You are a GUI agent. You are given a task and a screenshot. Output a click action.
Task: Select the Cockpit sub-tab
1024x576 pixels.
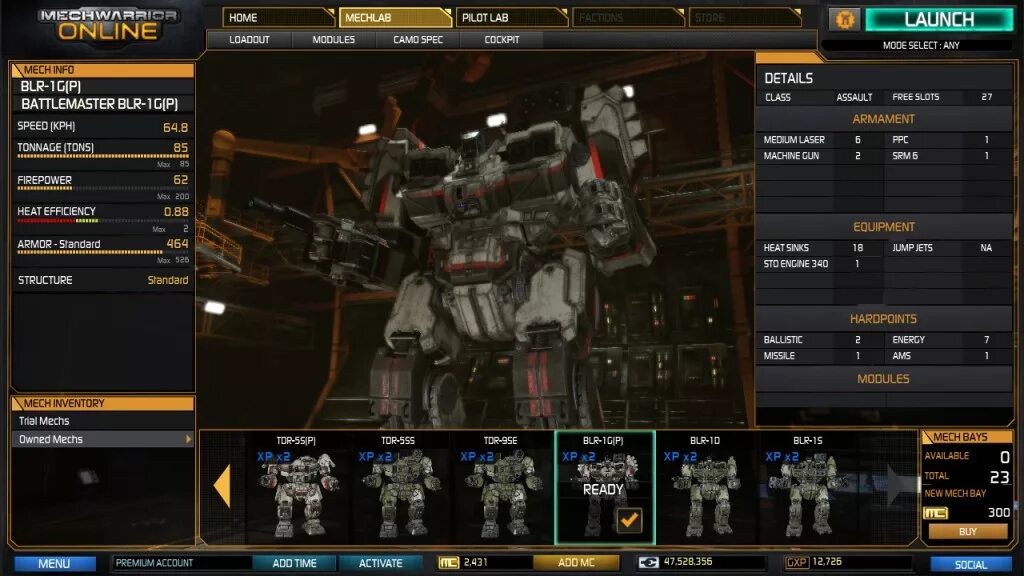click(x=502, y=40)
